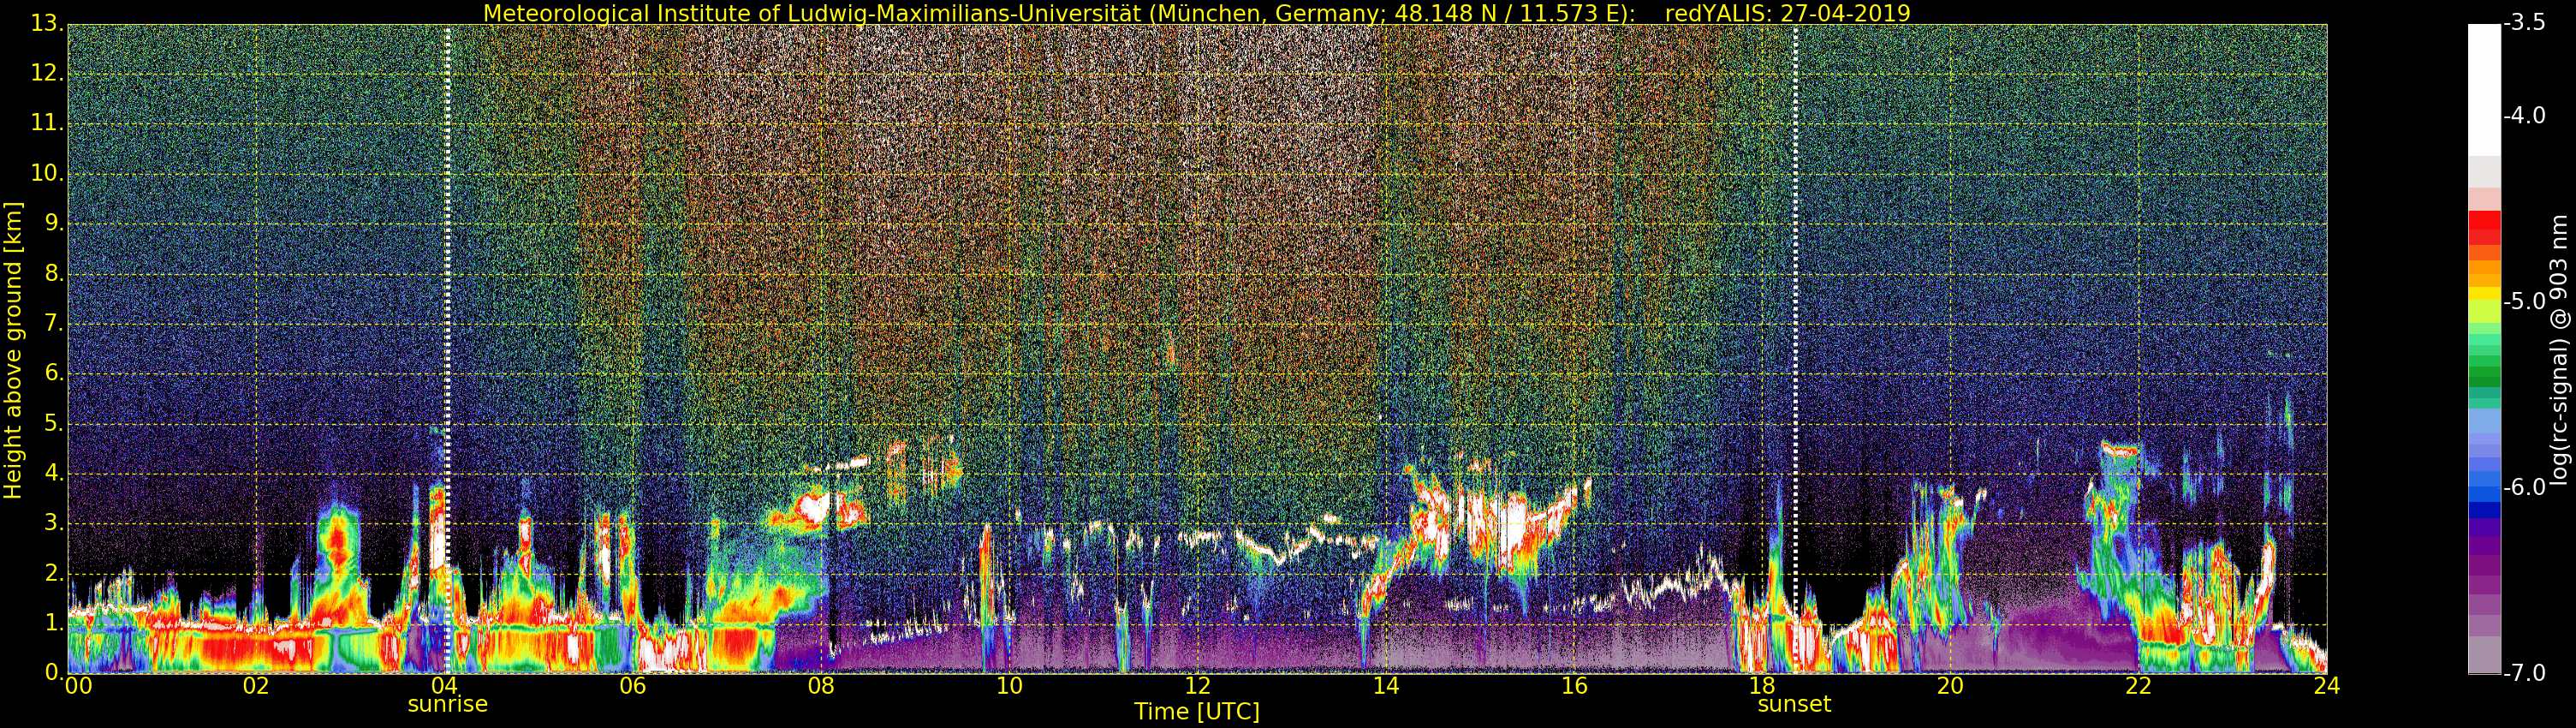Click the '02' tick label on the time axis
The width and height of the screenshot is (2576, 728).
coord(256,686)
